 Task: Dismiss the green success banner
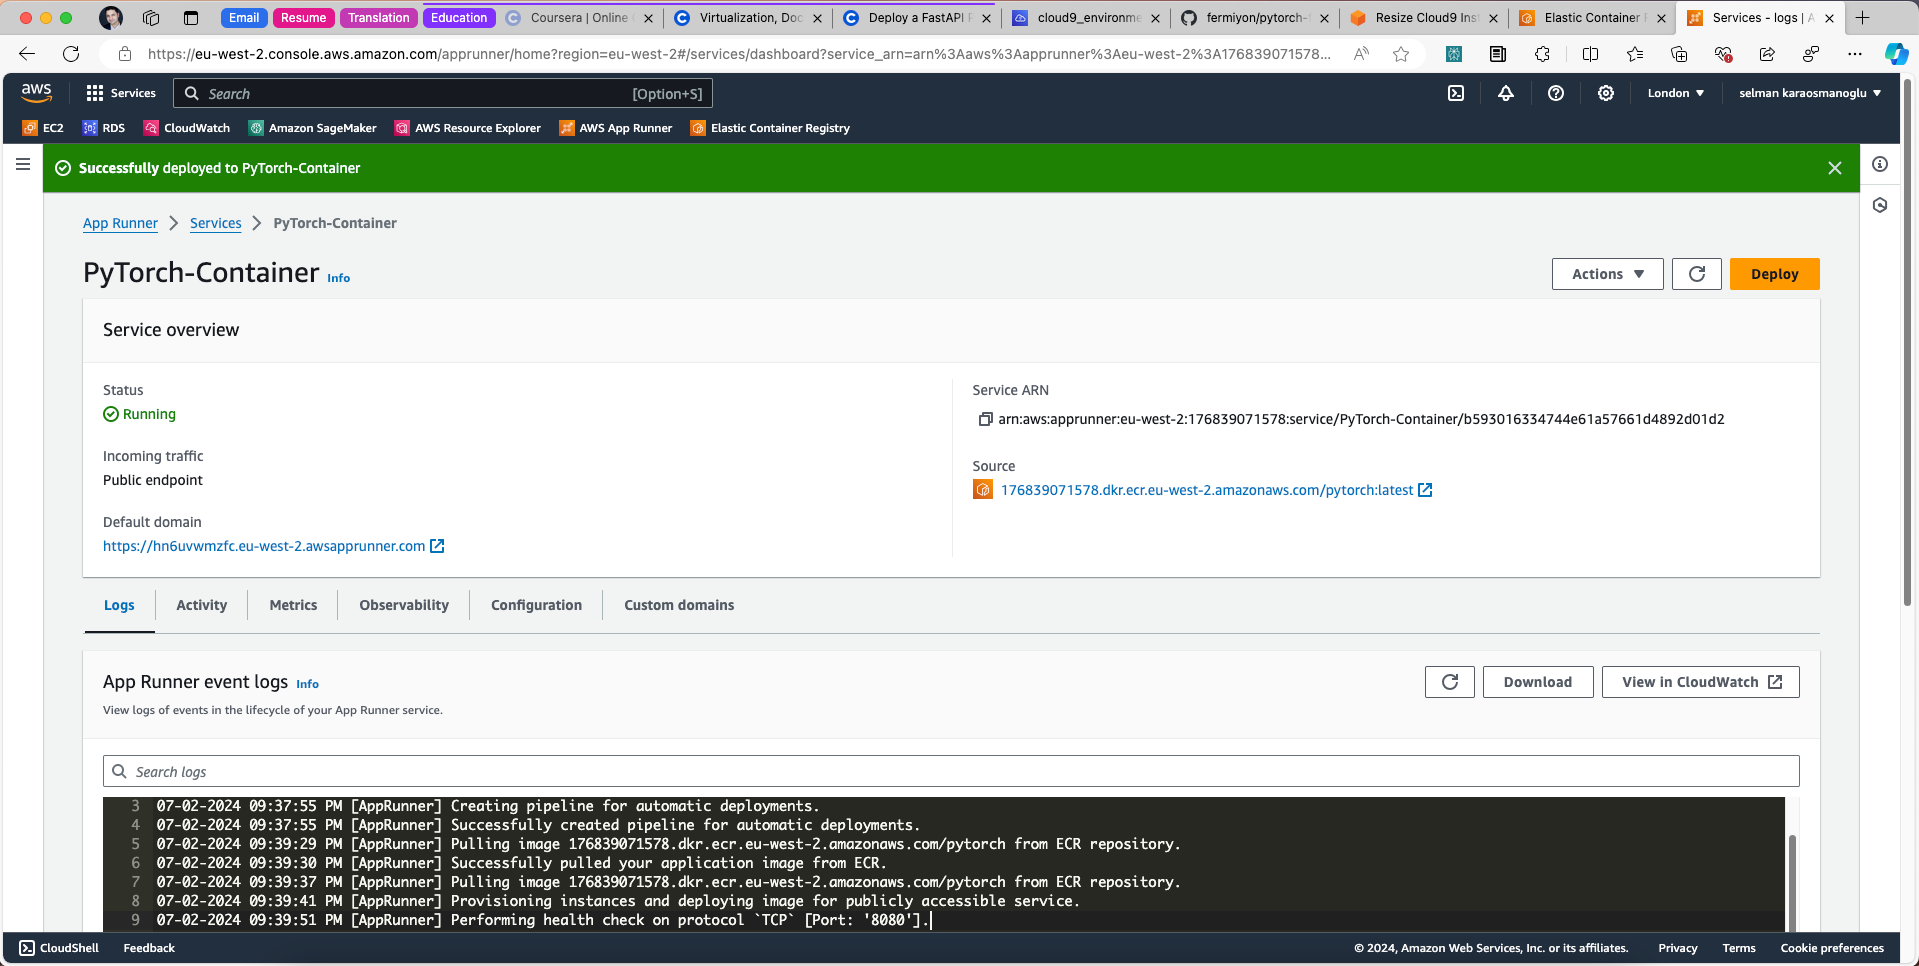coord(1835,168)
